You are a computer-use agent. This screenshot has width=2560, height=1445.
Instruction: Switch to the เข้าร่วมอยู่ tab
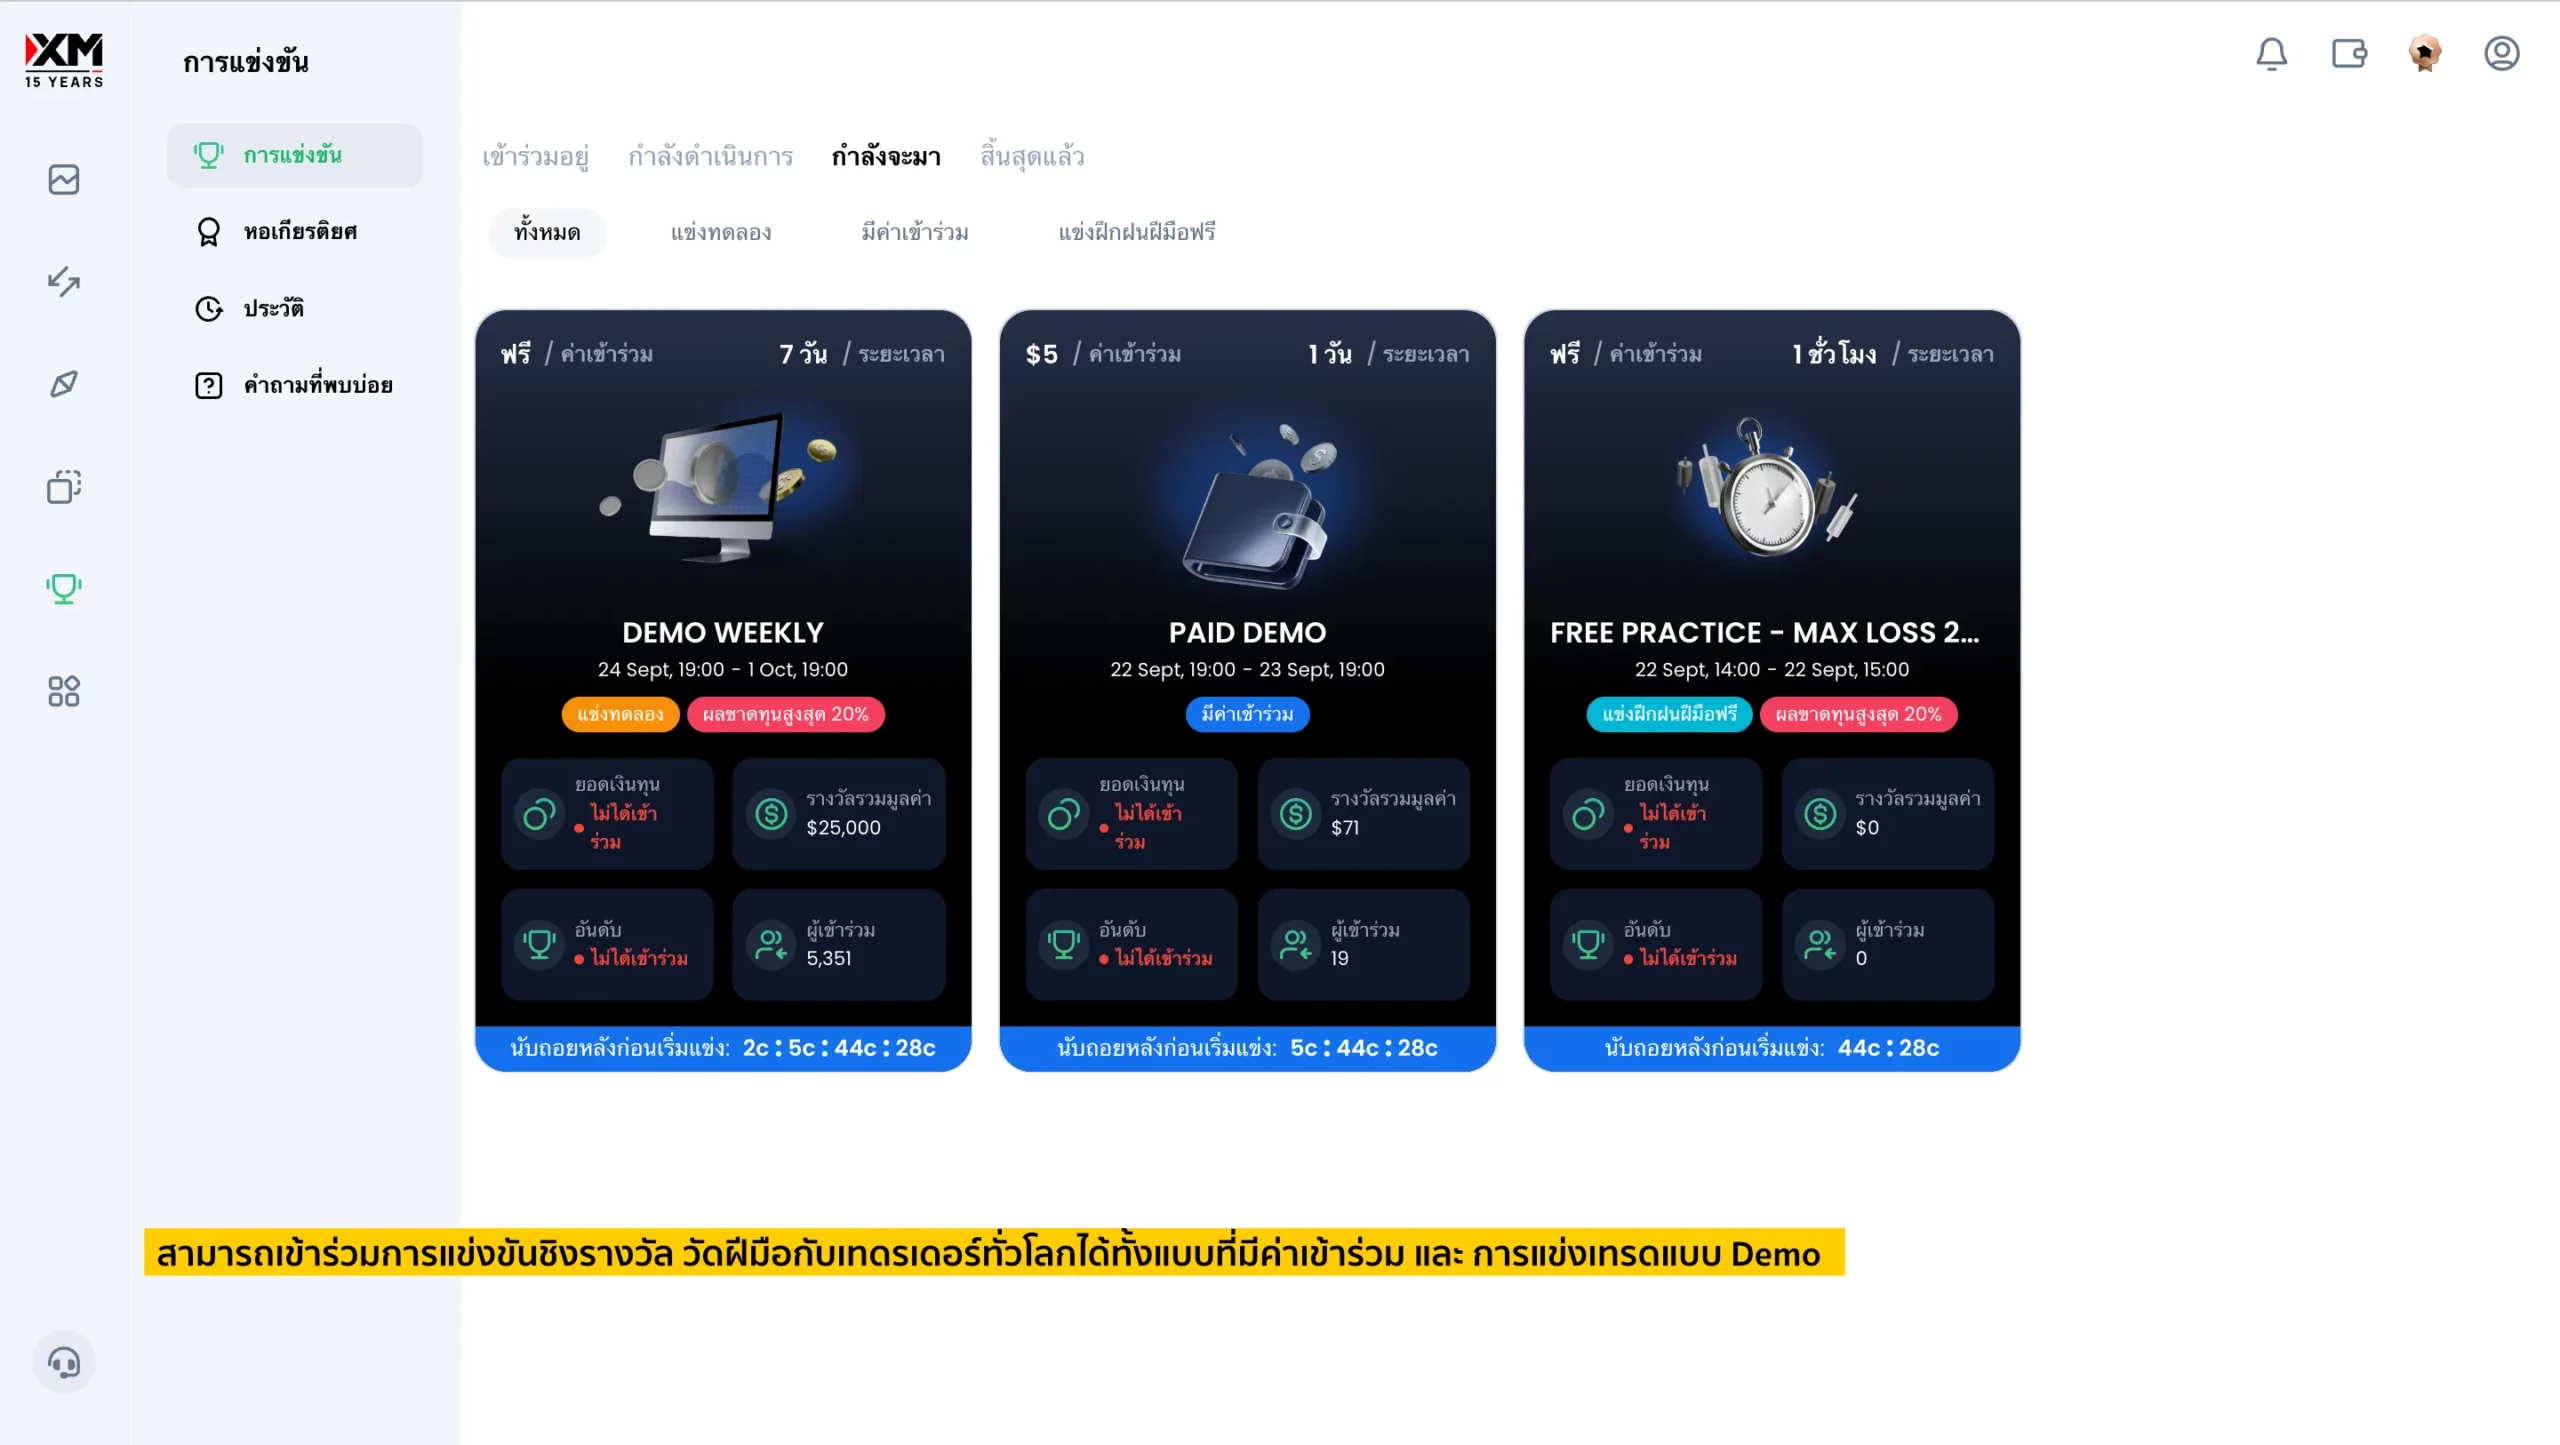pyautogui.click(x=535, y=157)
